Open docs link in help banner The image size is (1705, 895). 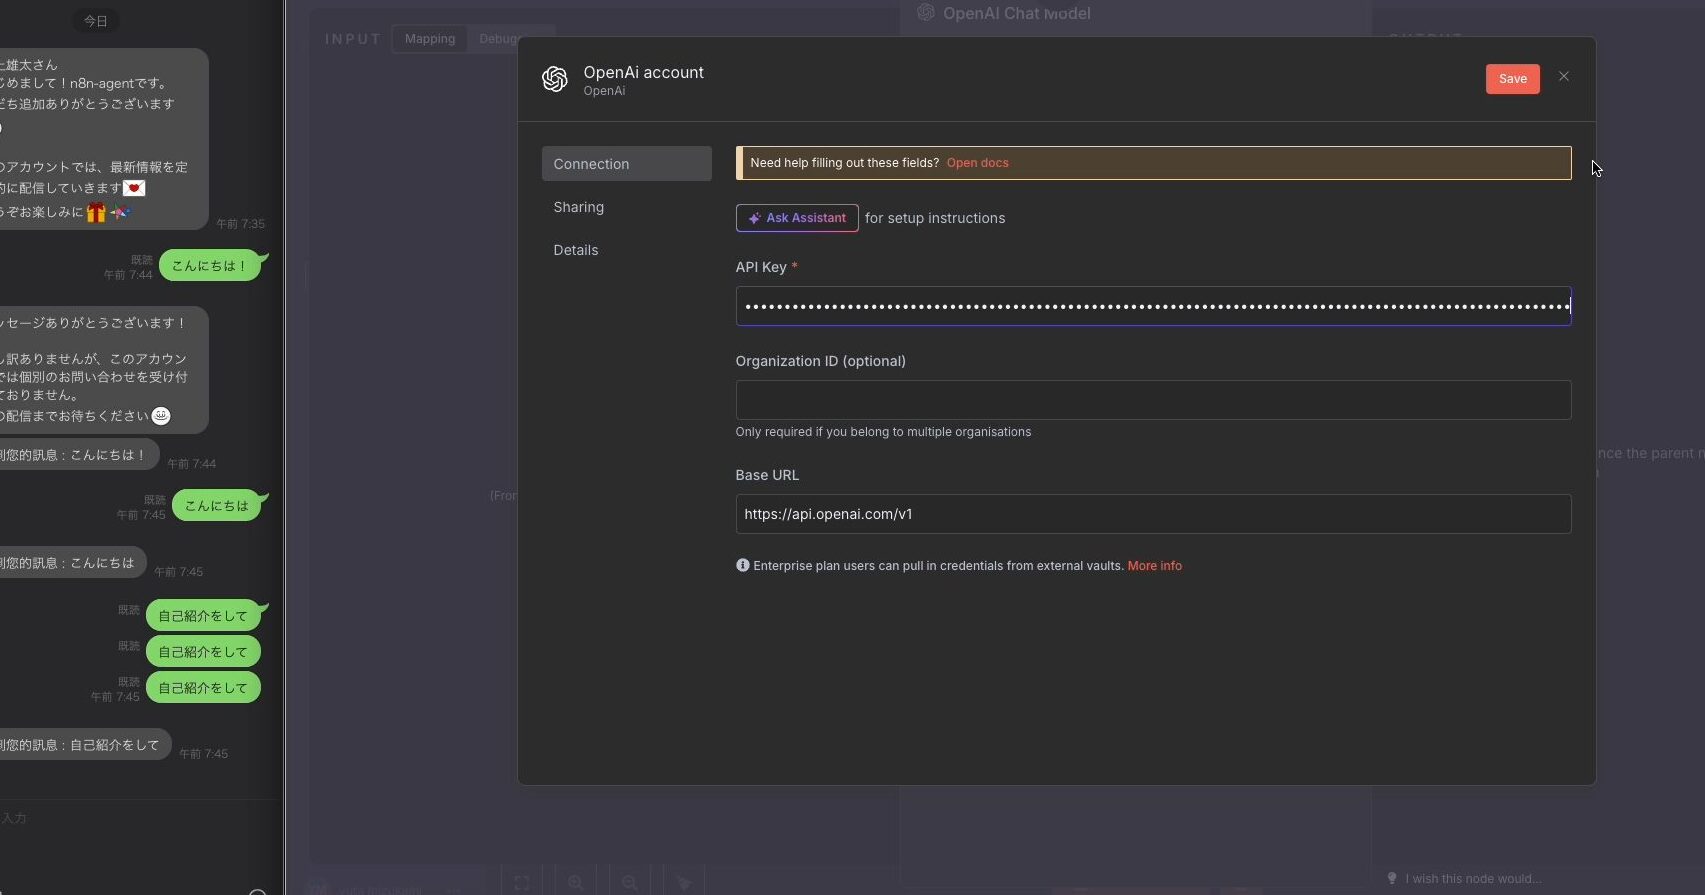977,163
